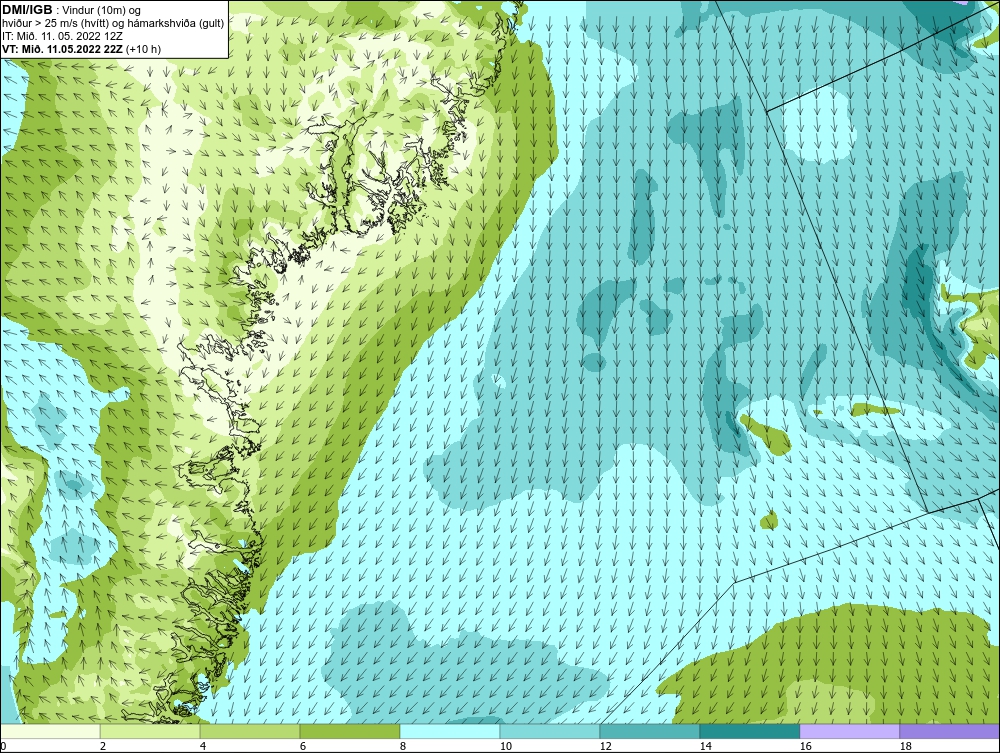Click the 4–6 m/s green legend swatch

(250, 731)
